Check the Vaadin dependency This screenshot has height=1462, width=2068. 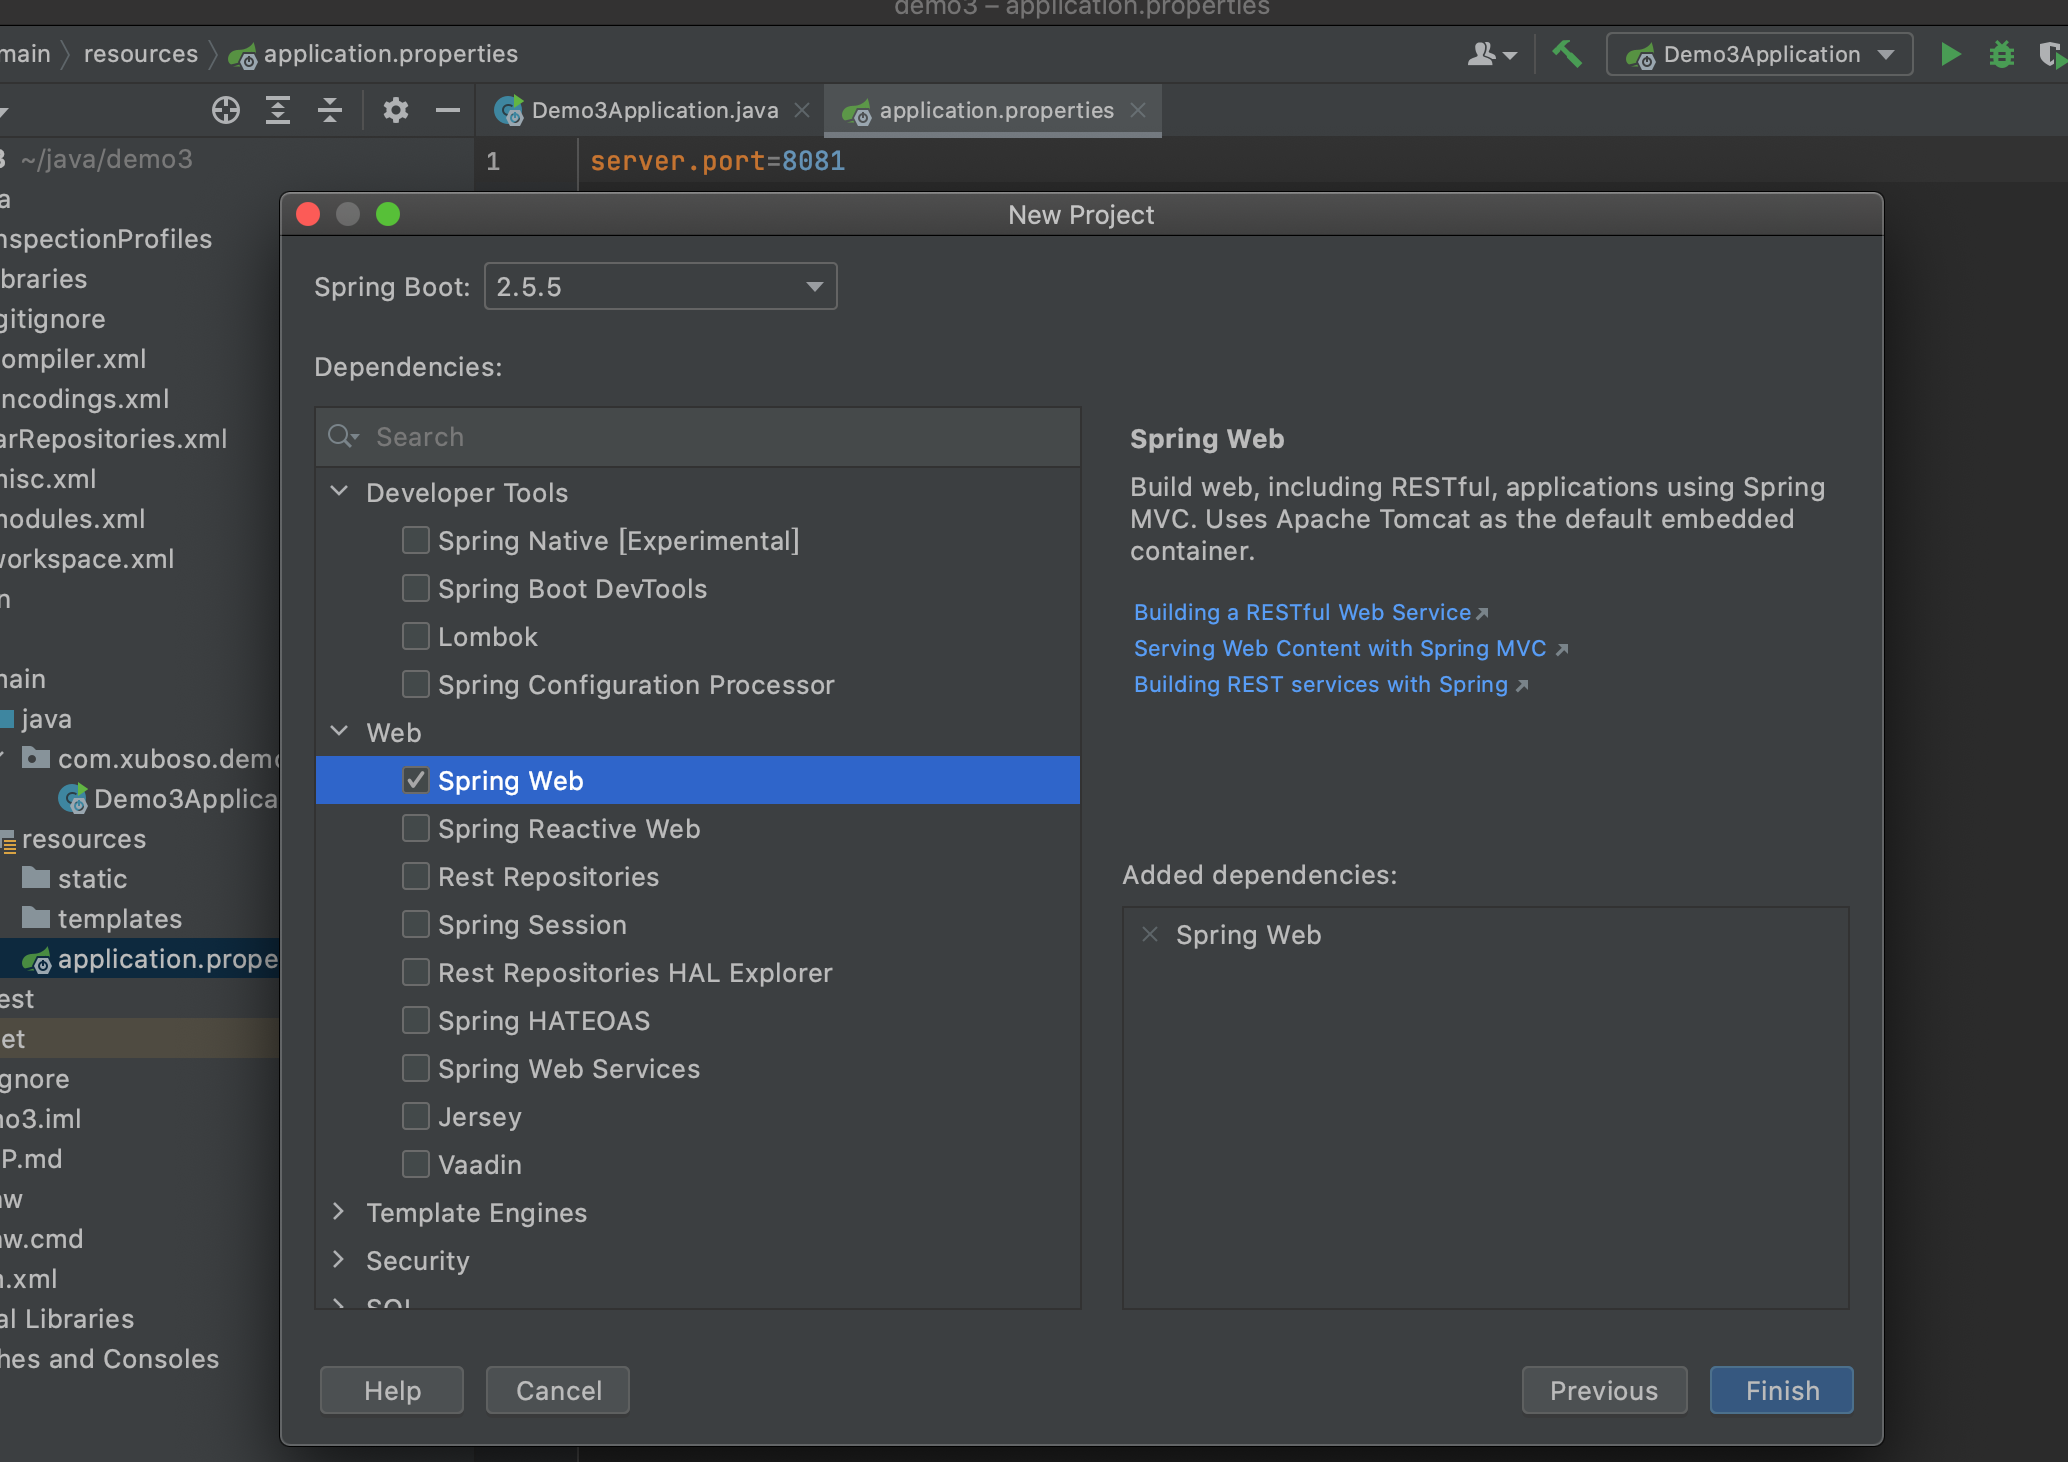click(416, 1164)
